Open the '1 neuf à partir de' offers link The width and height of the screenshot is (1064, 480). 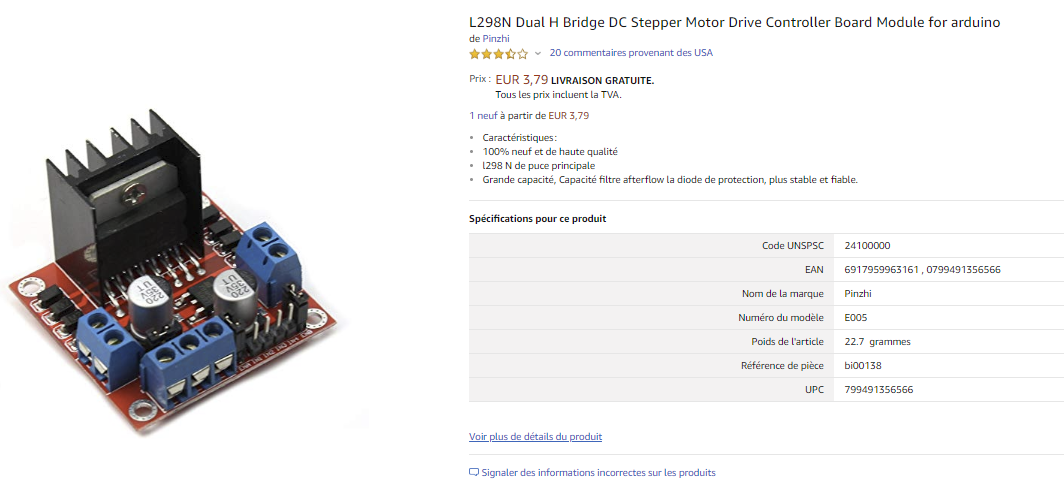(529, 115)
